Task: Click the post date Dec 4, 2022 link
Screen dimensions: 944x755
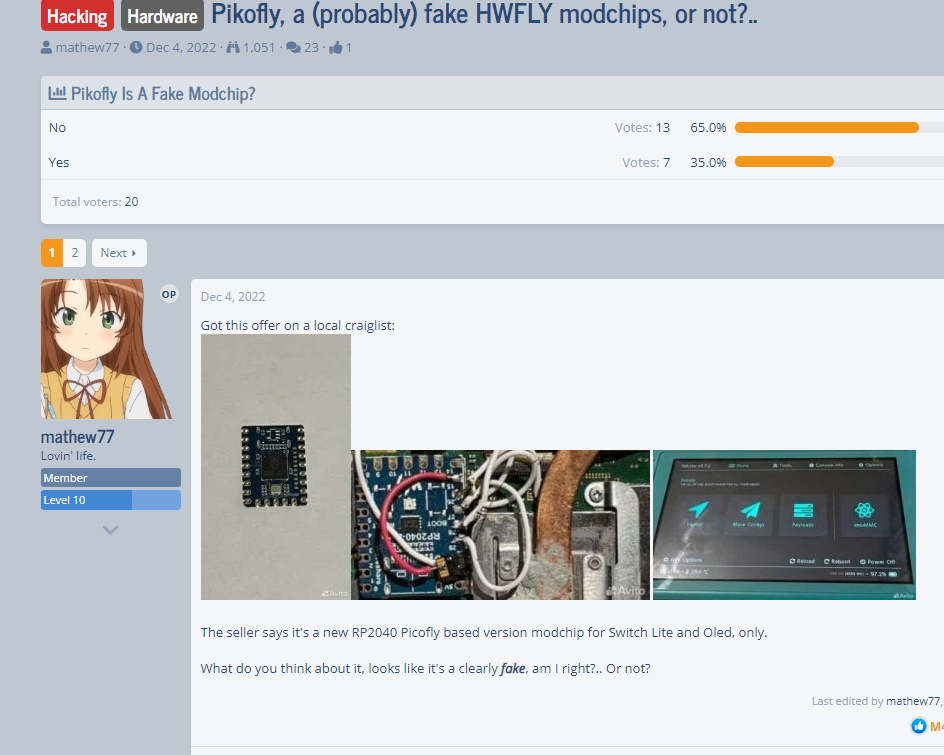Action: pyautogui.click(x=233, y=296)
